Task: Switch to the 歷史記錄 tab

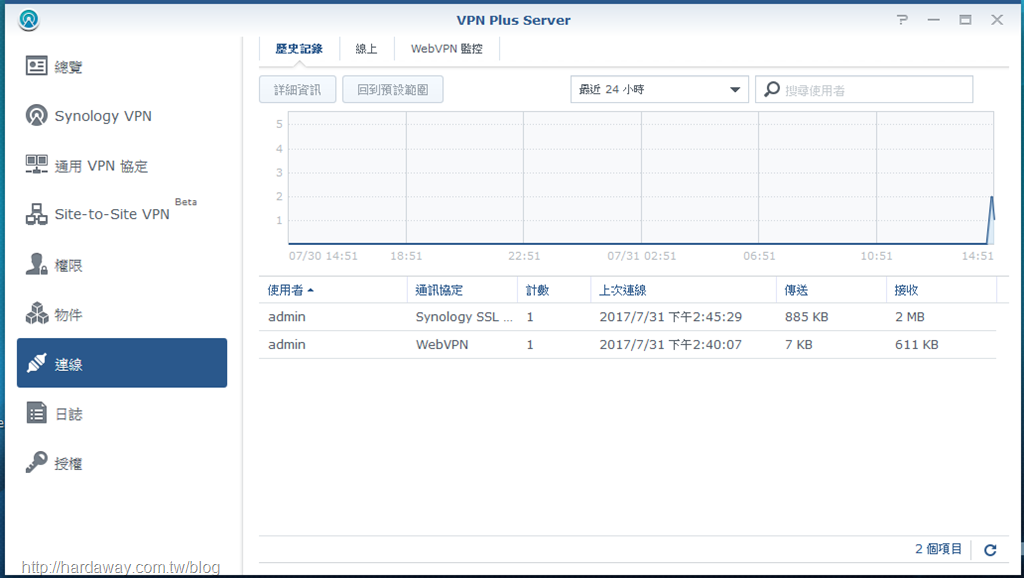Action: 299,49
